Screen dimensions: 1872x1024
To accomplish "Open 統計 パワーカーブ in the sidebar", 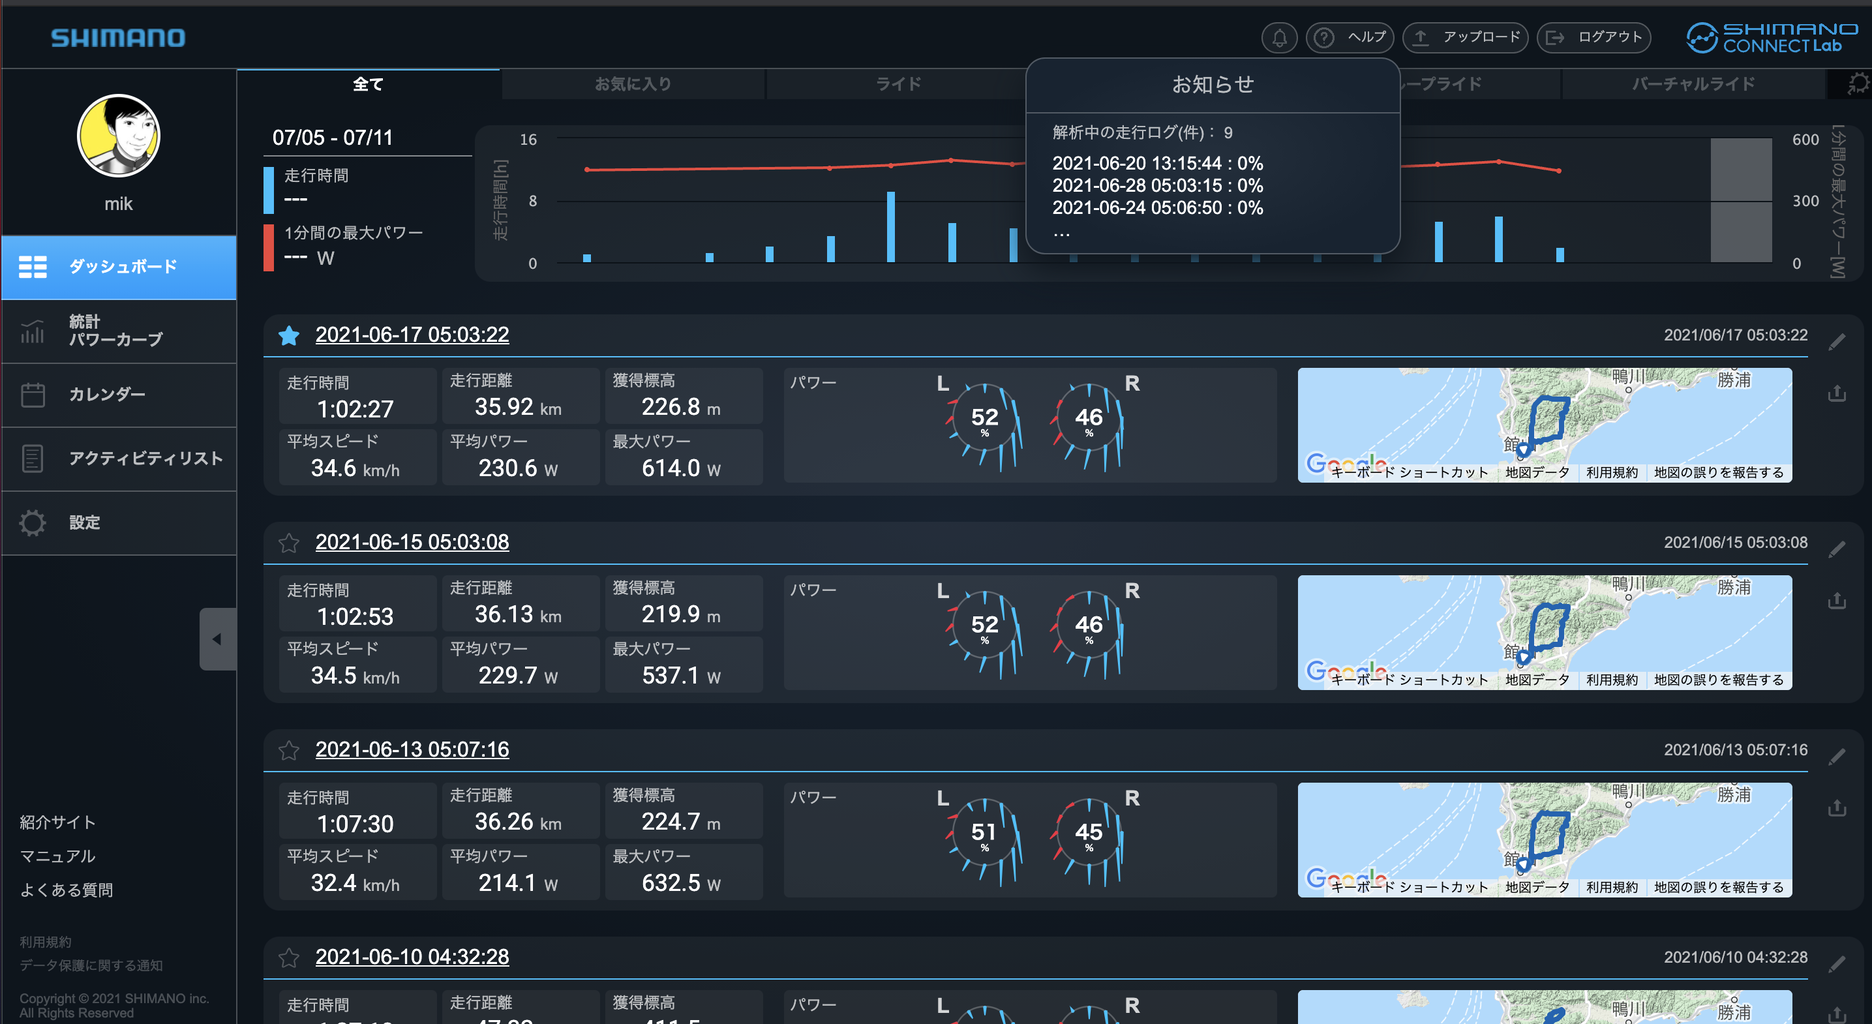I will pyautogui.click(x=119, y=331).
